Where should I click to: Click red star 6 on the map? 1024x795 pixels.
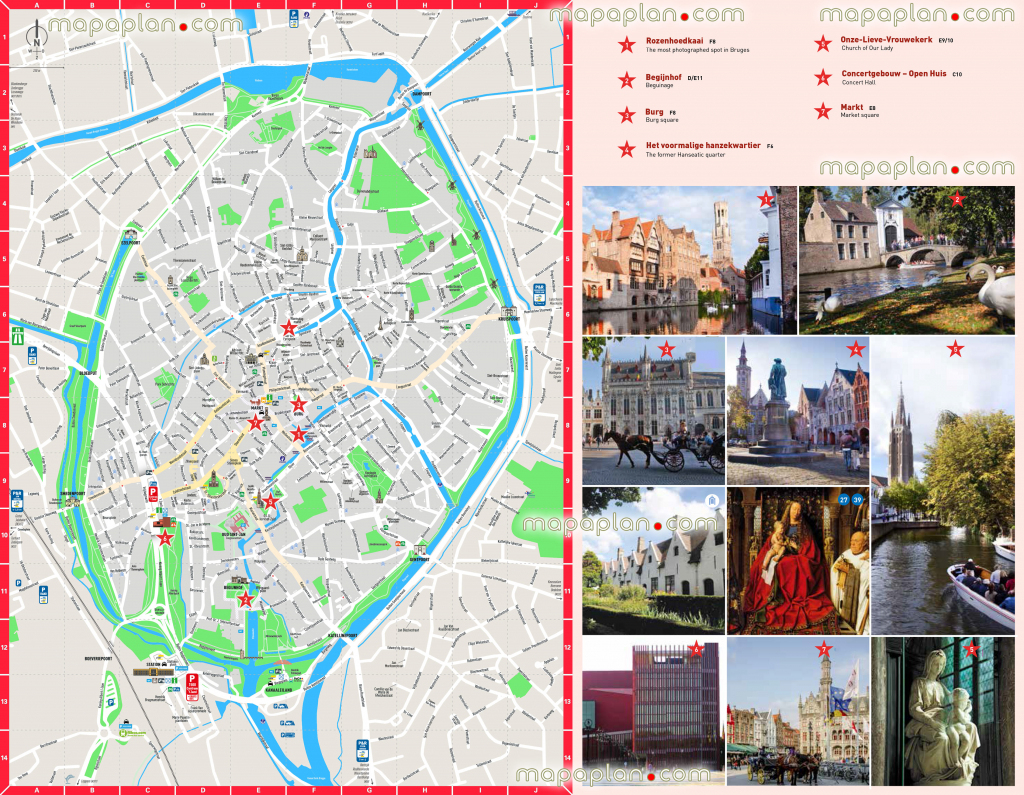(x=165, y=537)
